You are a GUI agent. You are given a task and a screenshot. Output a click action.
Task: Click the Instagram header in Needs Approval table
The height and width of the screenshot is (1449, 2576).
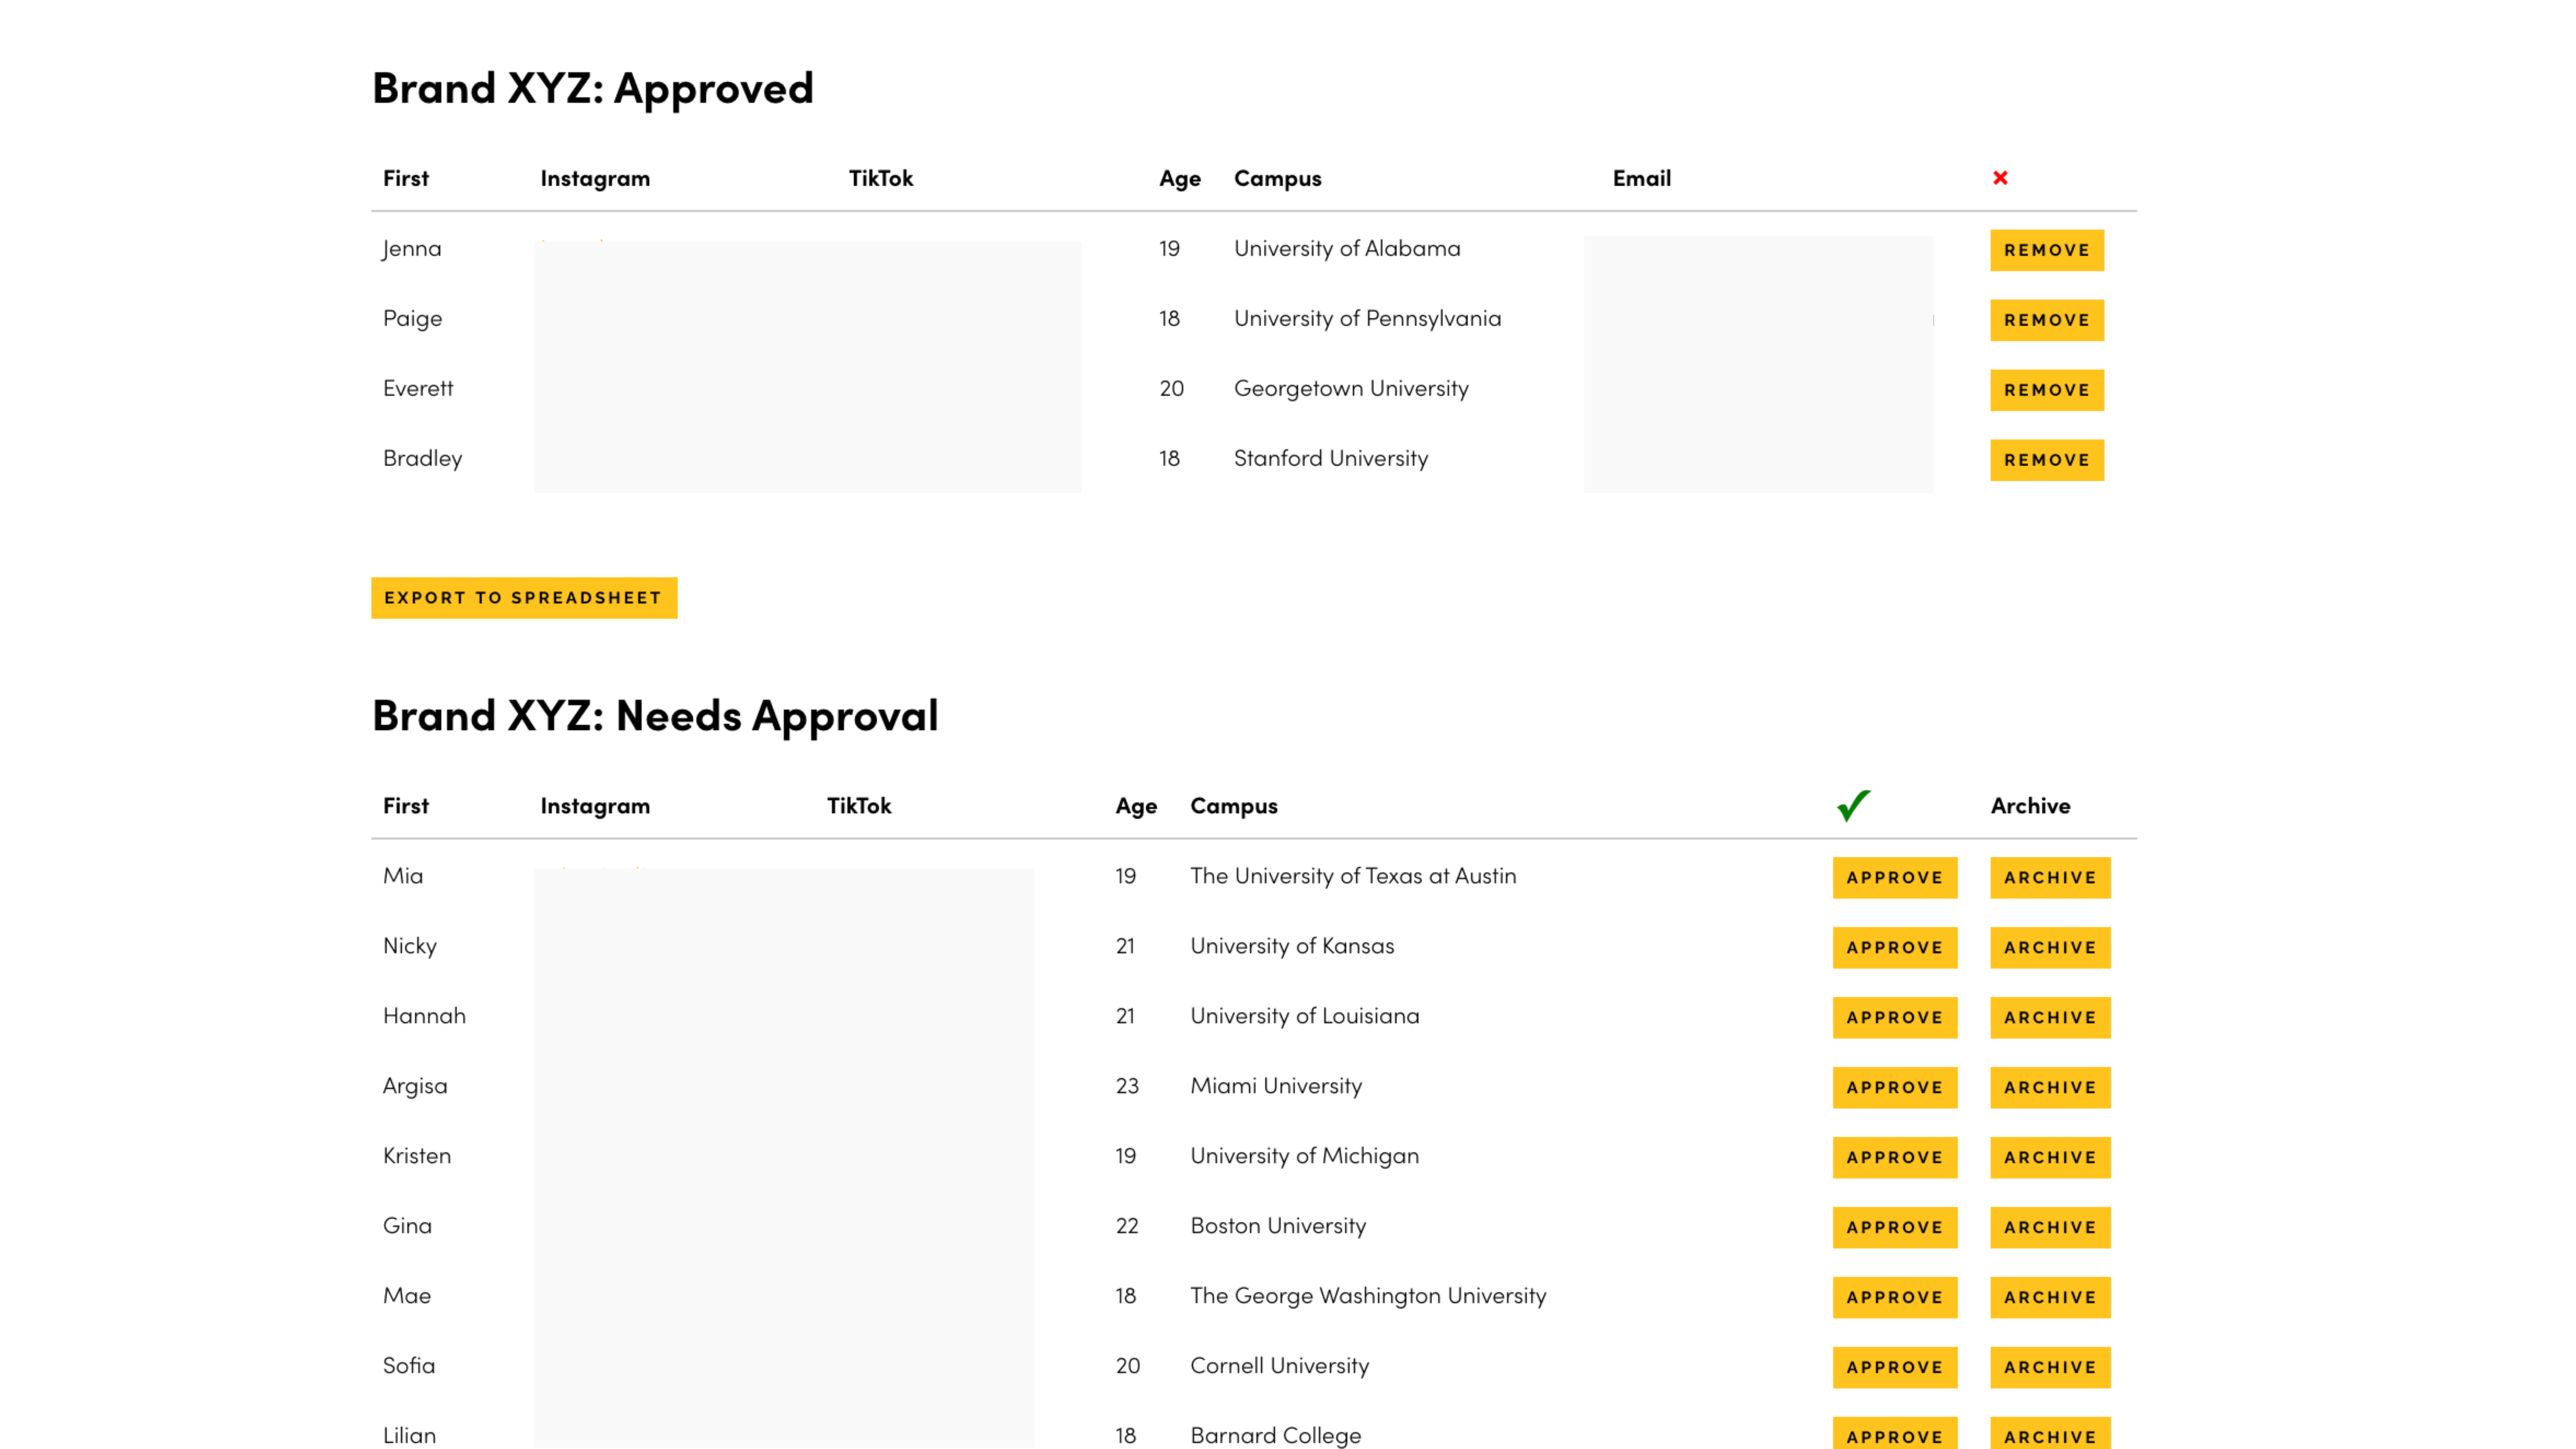click(595, 807)
